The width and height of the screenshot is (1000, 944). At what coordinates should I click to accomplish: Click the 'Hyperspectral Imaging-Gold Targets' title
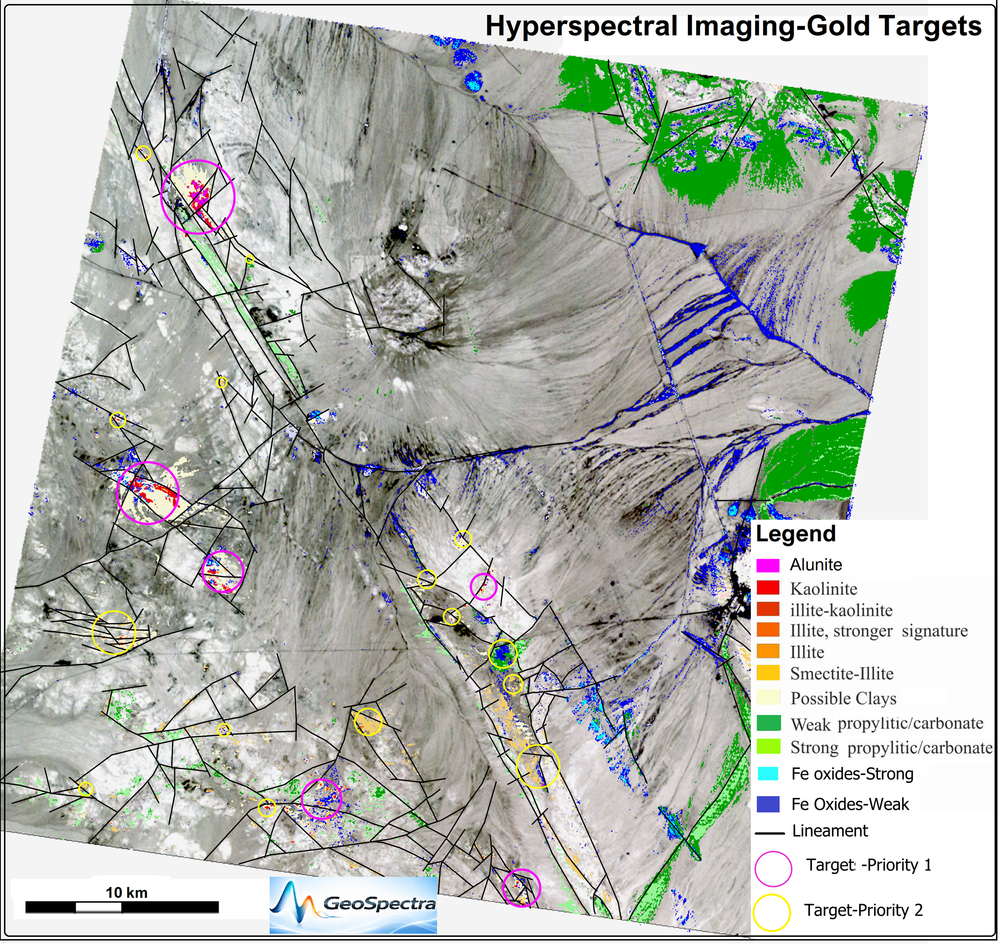tap(733, 26)
